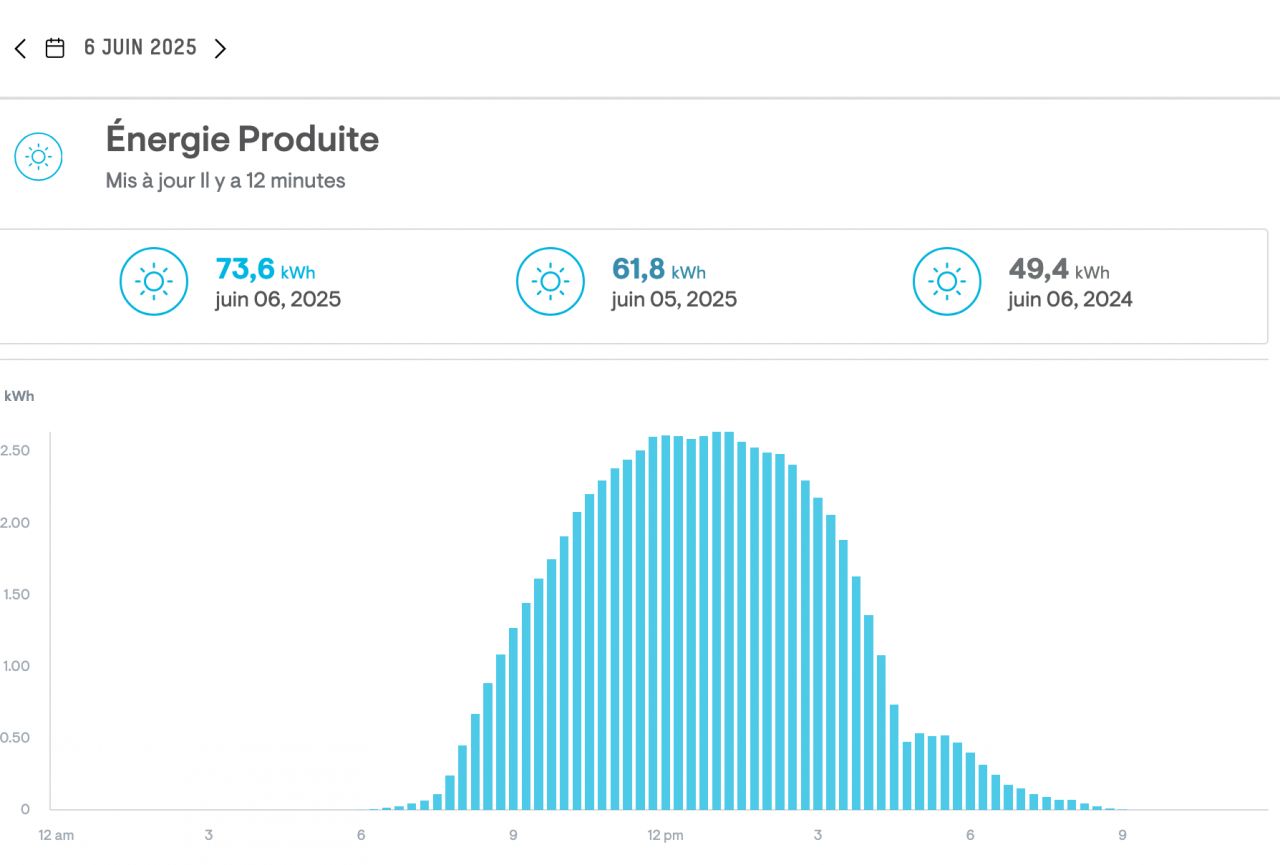Click the 9 am x-axis label
Screen dimensions: 1280x865
tap(512, 835)
